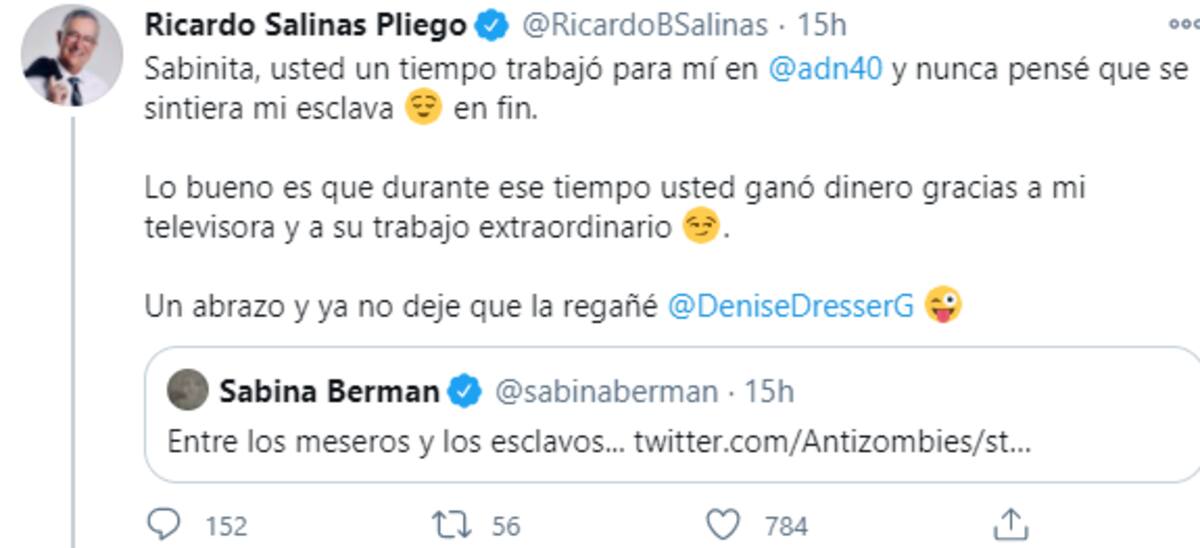
Task: Retweet this tweet using the retweet icon
Action: point(446,524)
